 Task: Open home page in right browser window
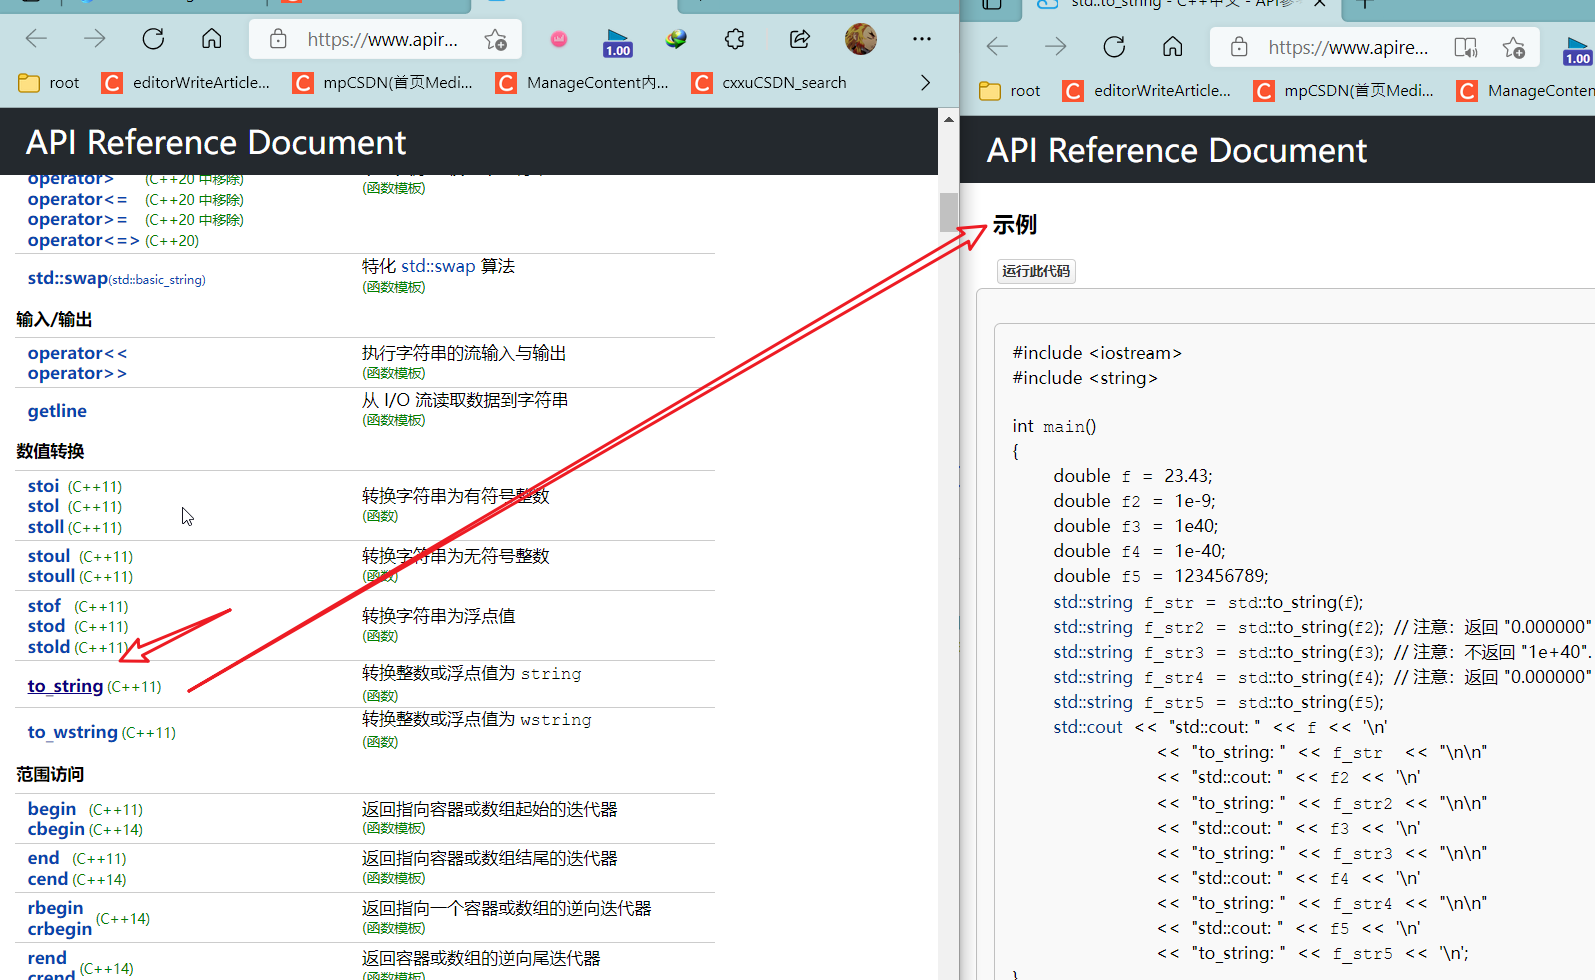tap(1172, 47)
